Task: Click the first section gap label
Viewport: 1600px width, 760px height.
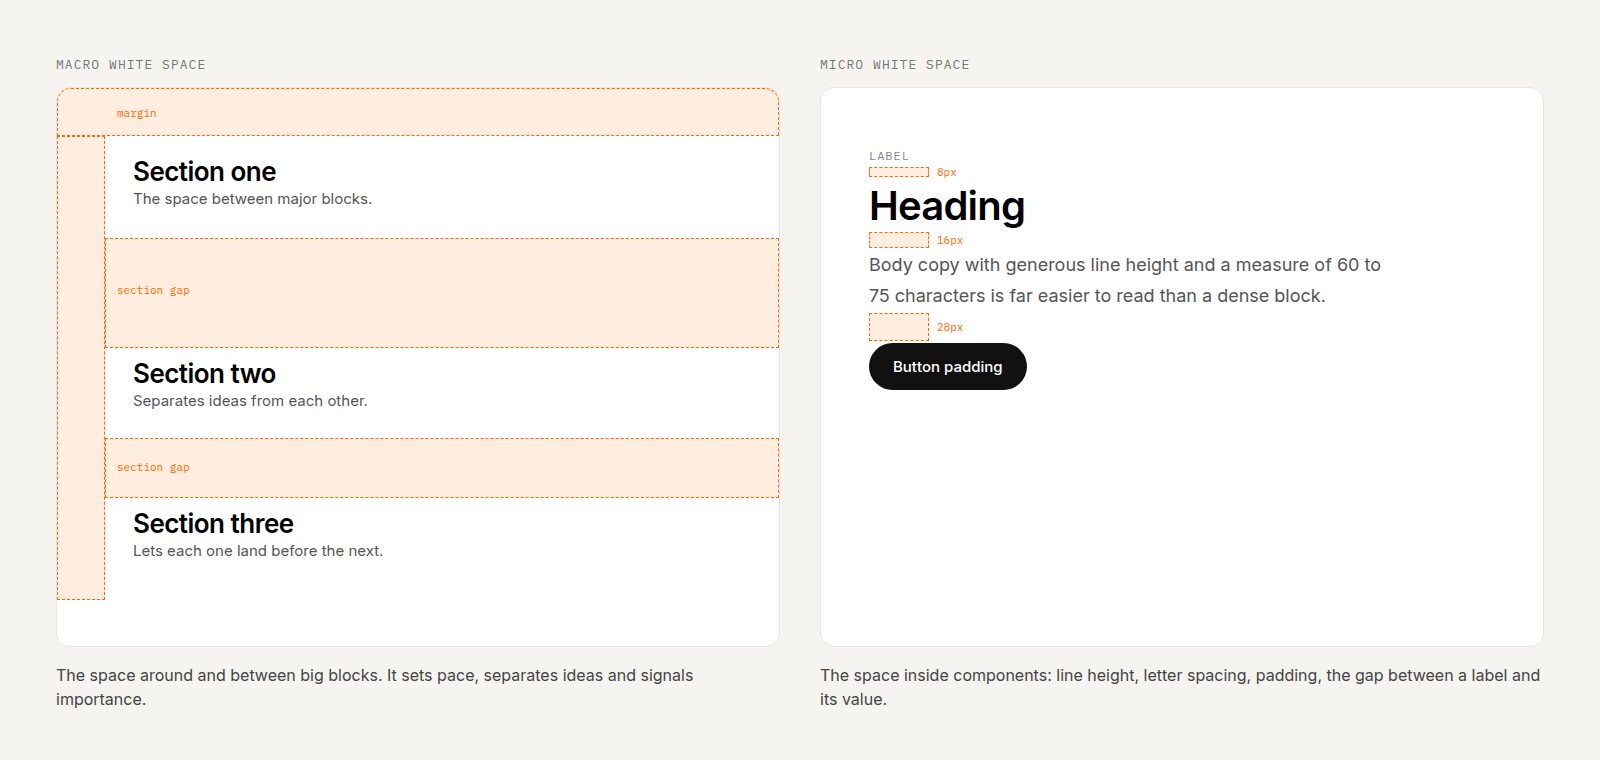Action: [153, 290]
